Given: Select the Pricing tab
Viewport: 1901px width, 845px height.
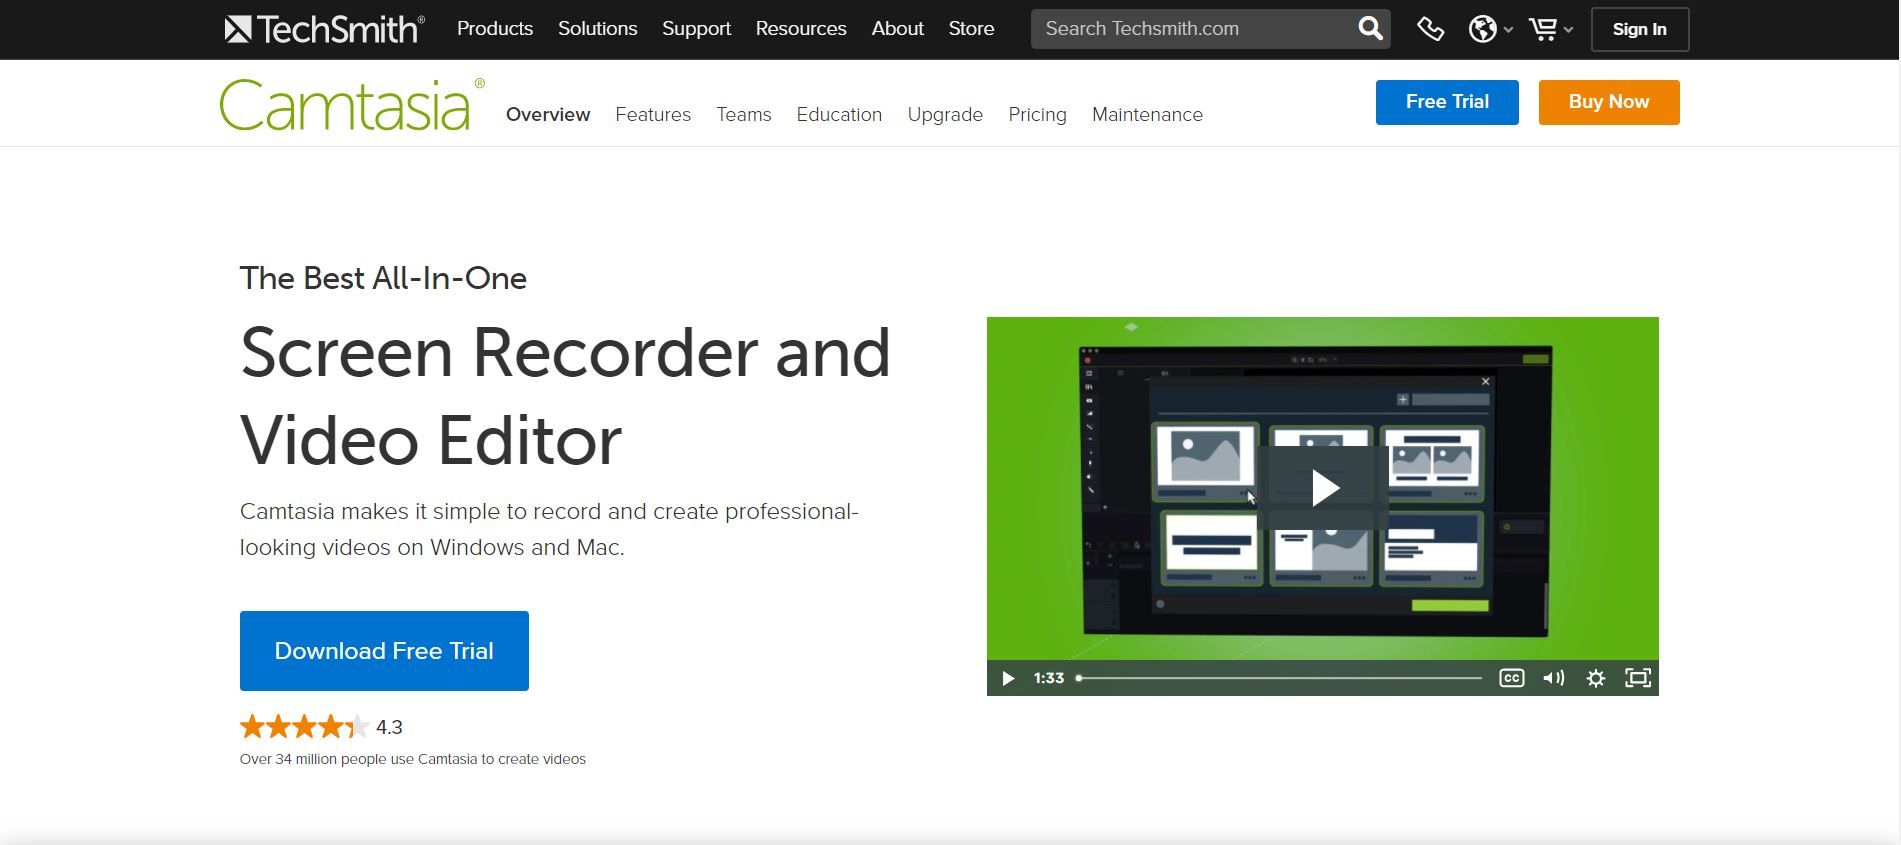Looking at the screenshot, I should pos(1037,115).
